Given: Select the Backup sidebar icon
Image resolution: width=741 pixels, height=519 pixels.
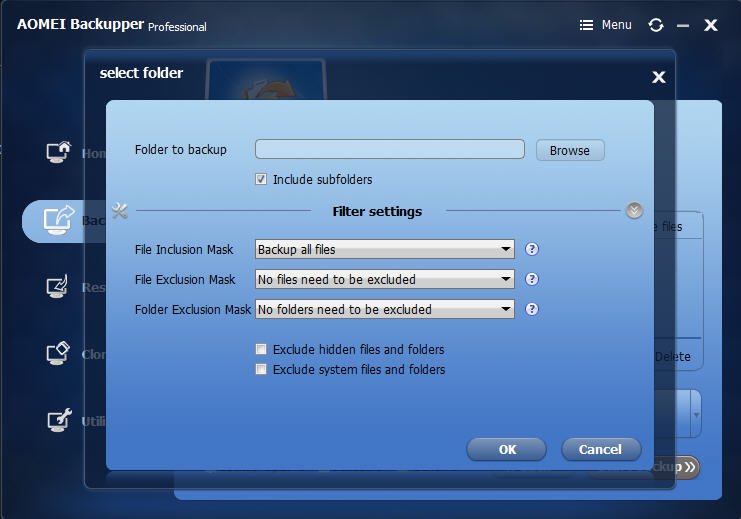Looking at the screenshot, I should 58,220.
